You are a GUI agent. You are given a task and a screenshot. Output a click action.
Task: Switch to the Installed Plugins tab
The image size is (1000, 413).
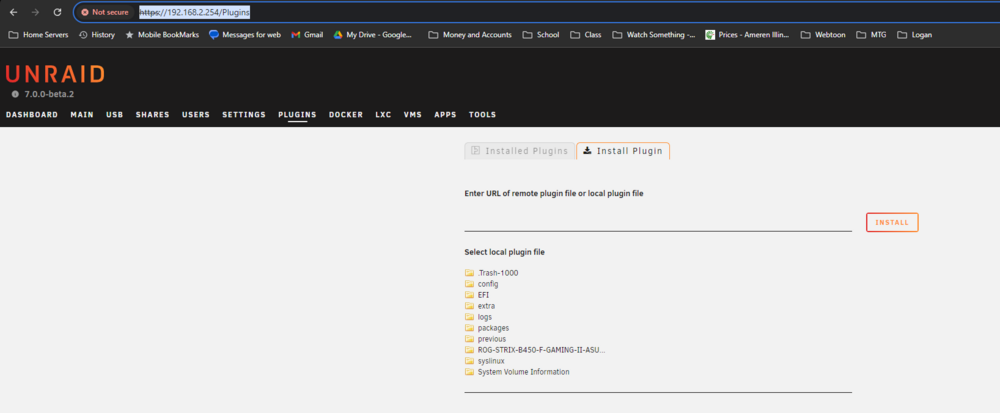click(520, 151)
